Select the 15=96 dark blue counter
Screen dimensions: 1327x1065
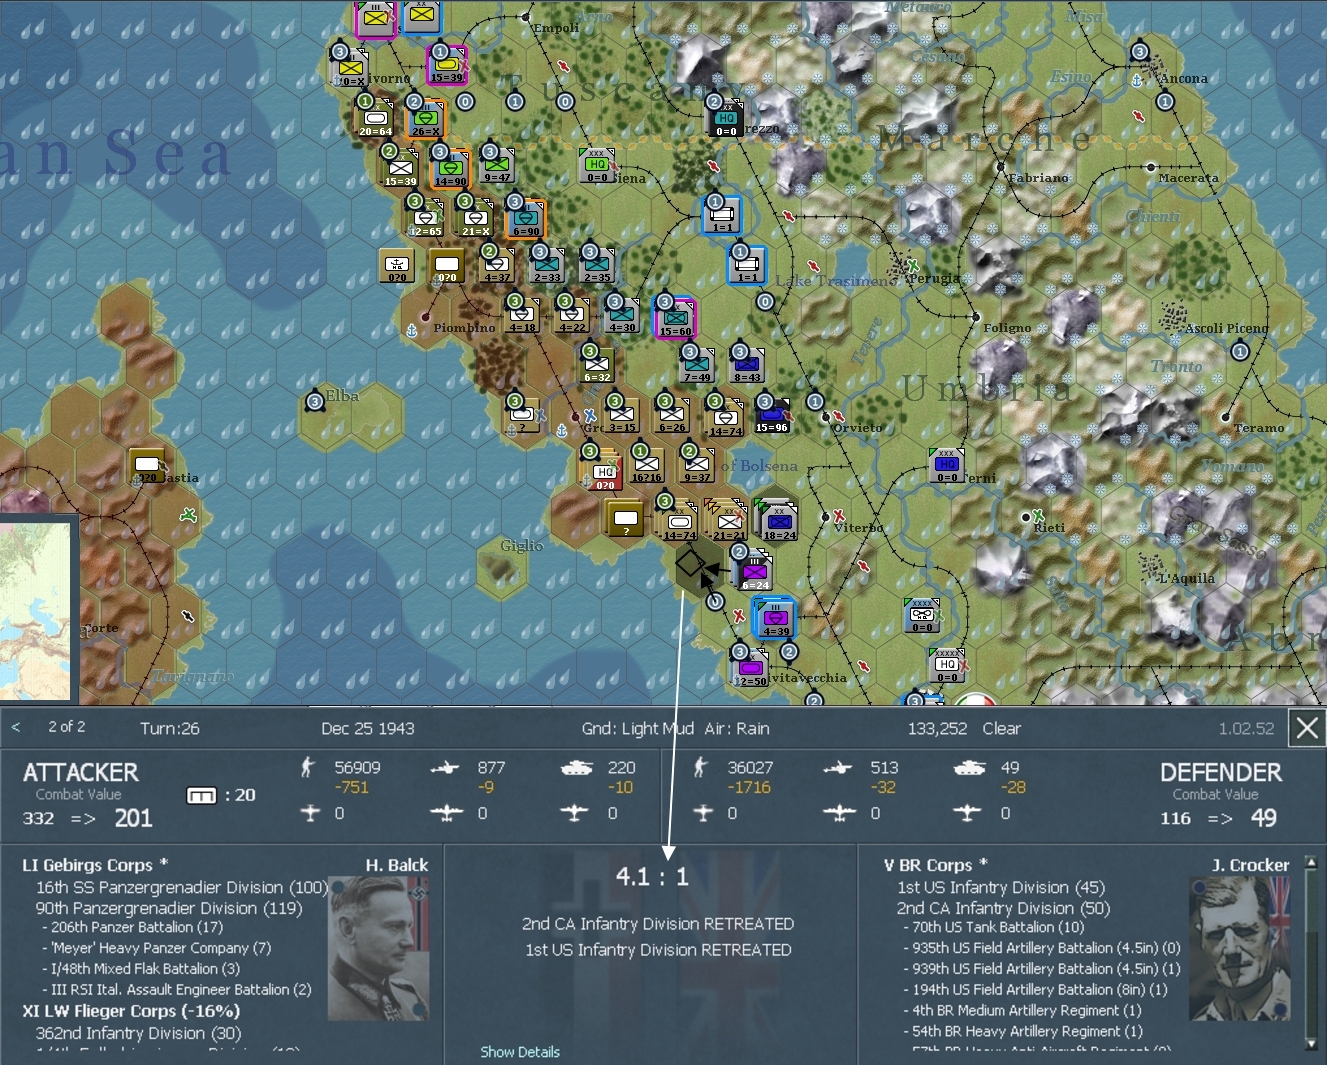pos(772,415)
